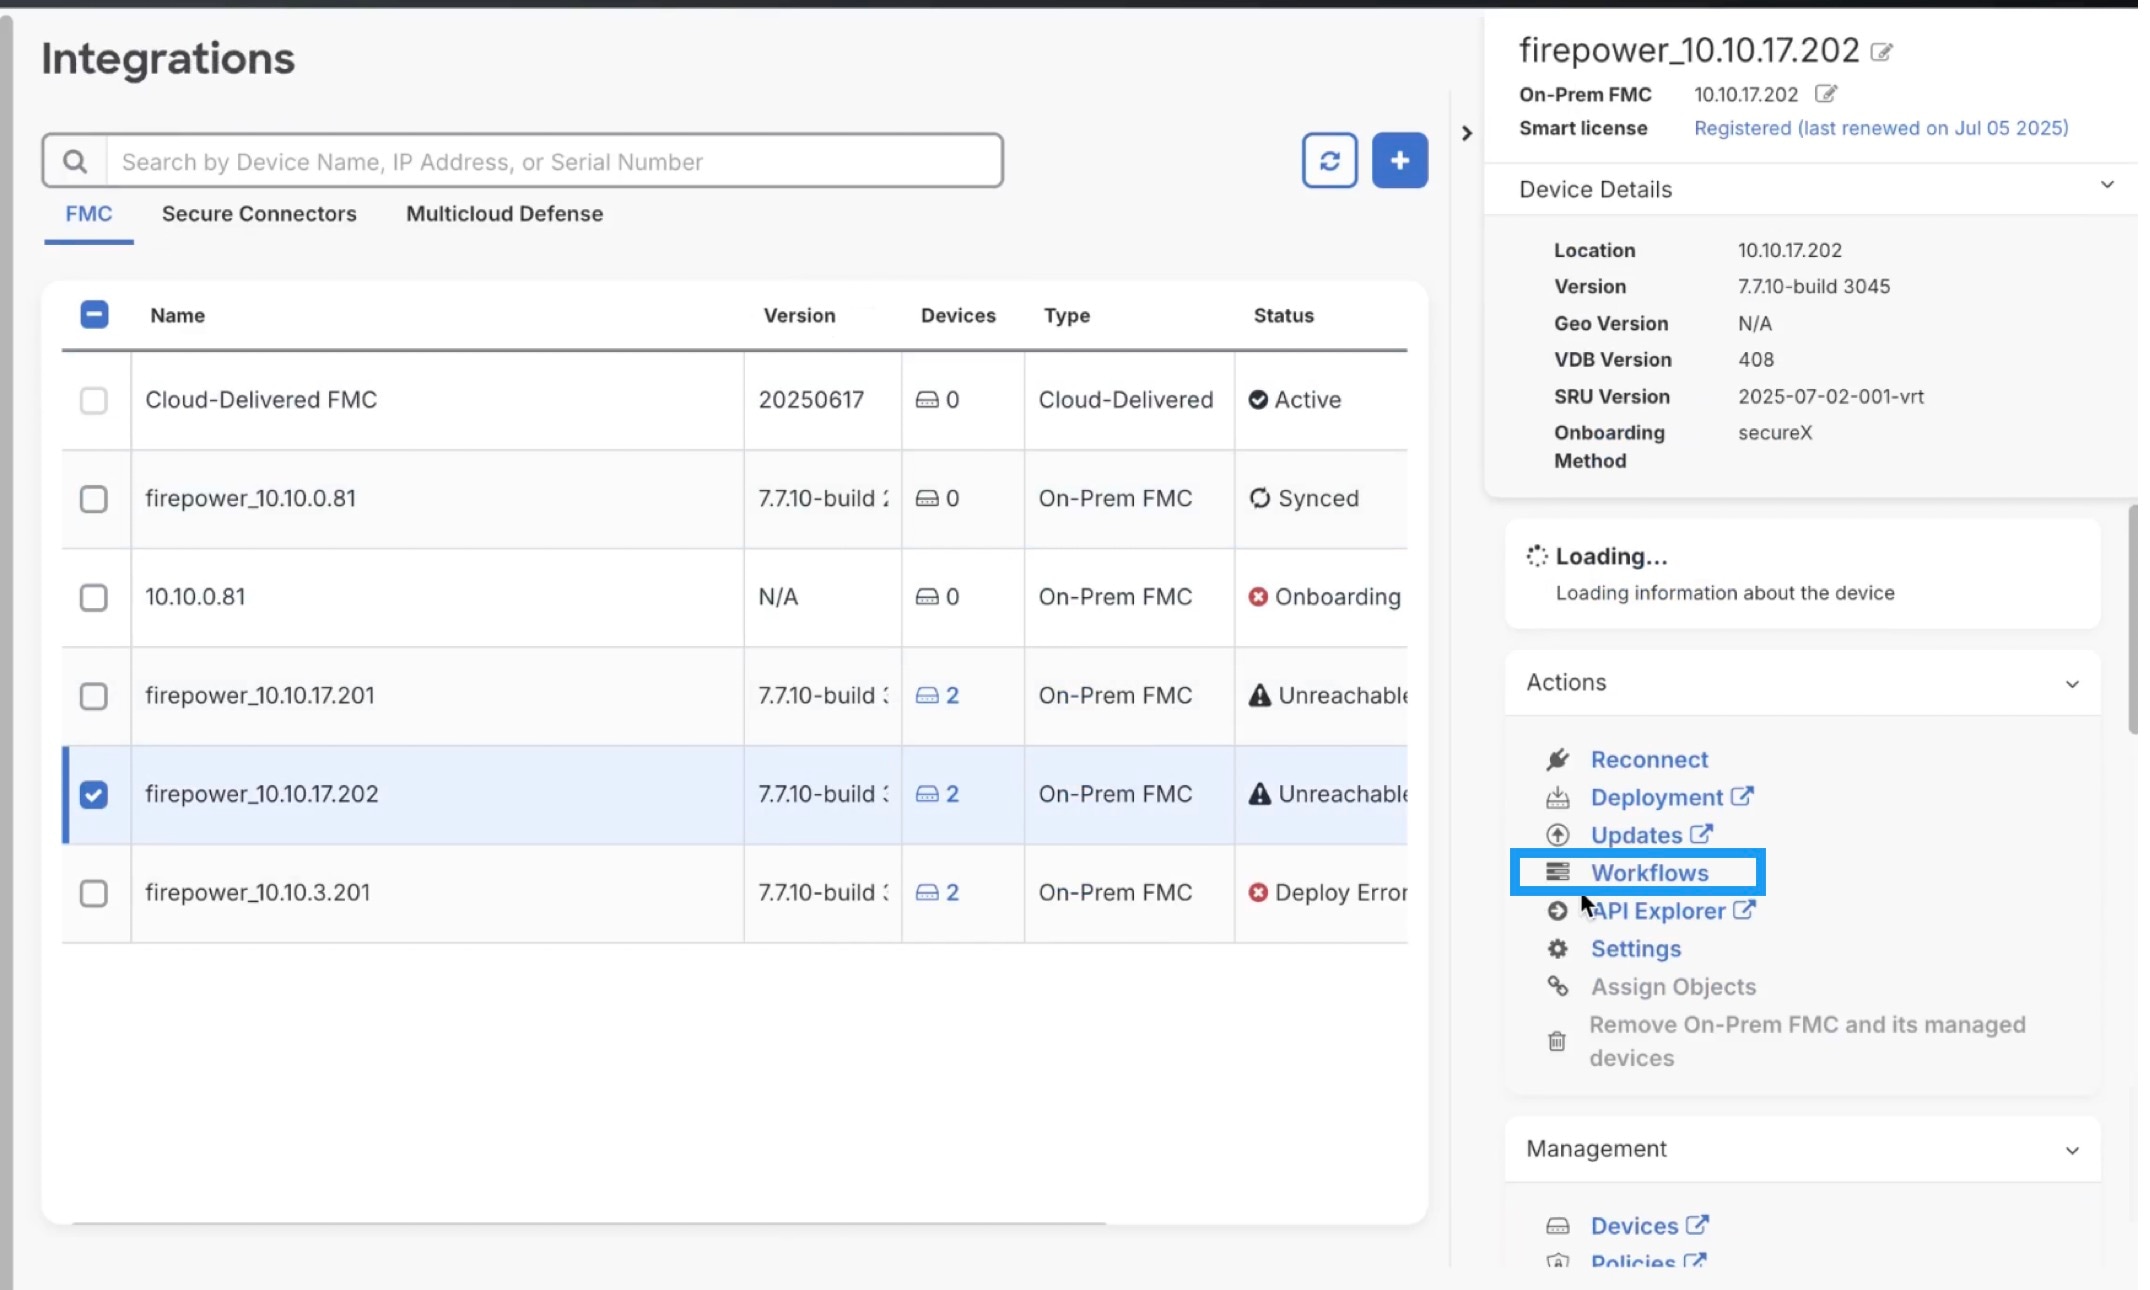Switch to the FMC tab

89,215
